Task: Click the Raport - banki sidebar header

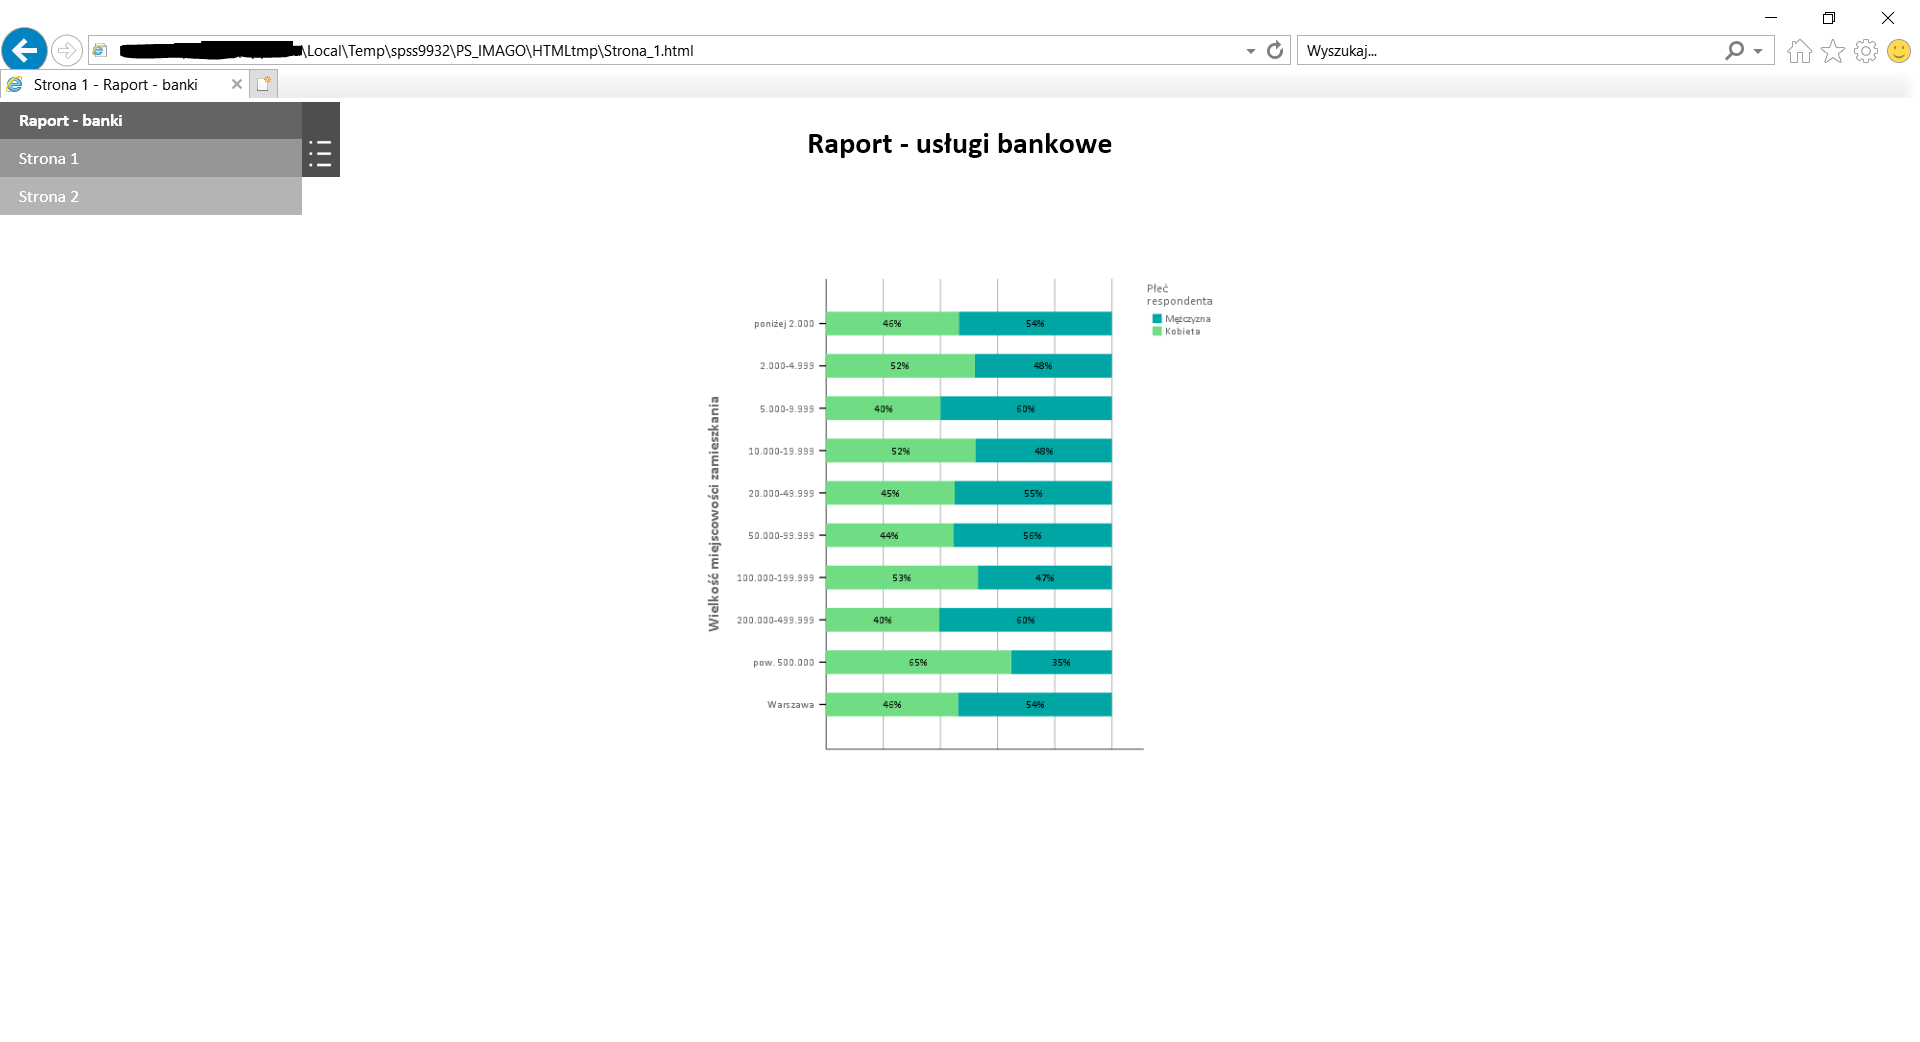Action: click(151, 120)
